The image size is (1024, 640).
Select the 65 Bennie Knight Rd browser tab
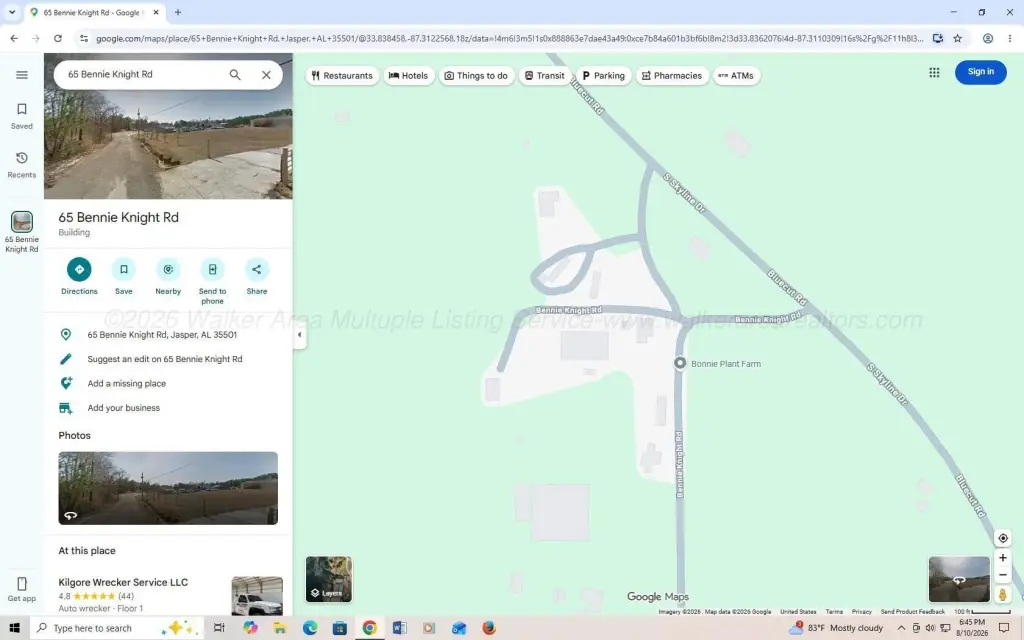[x=95, y=12]
